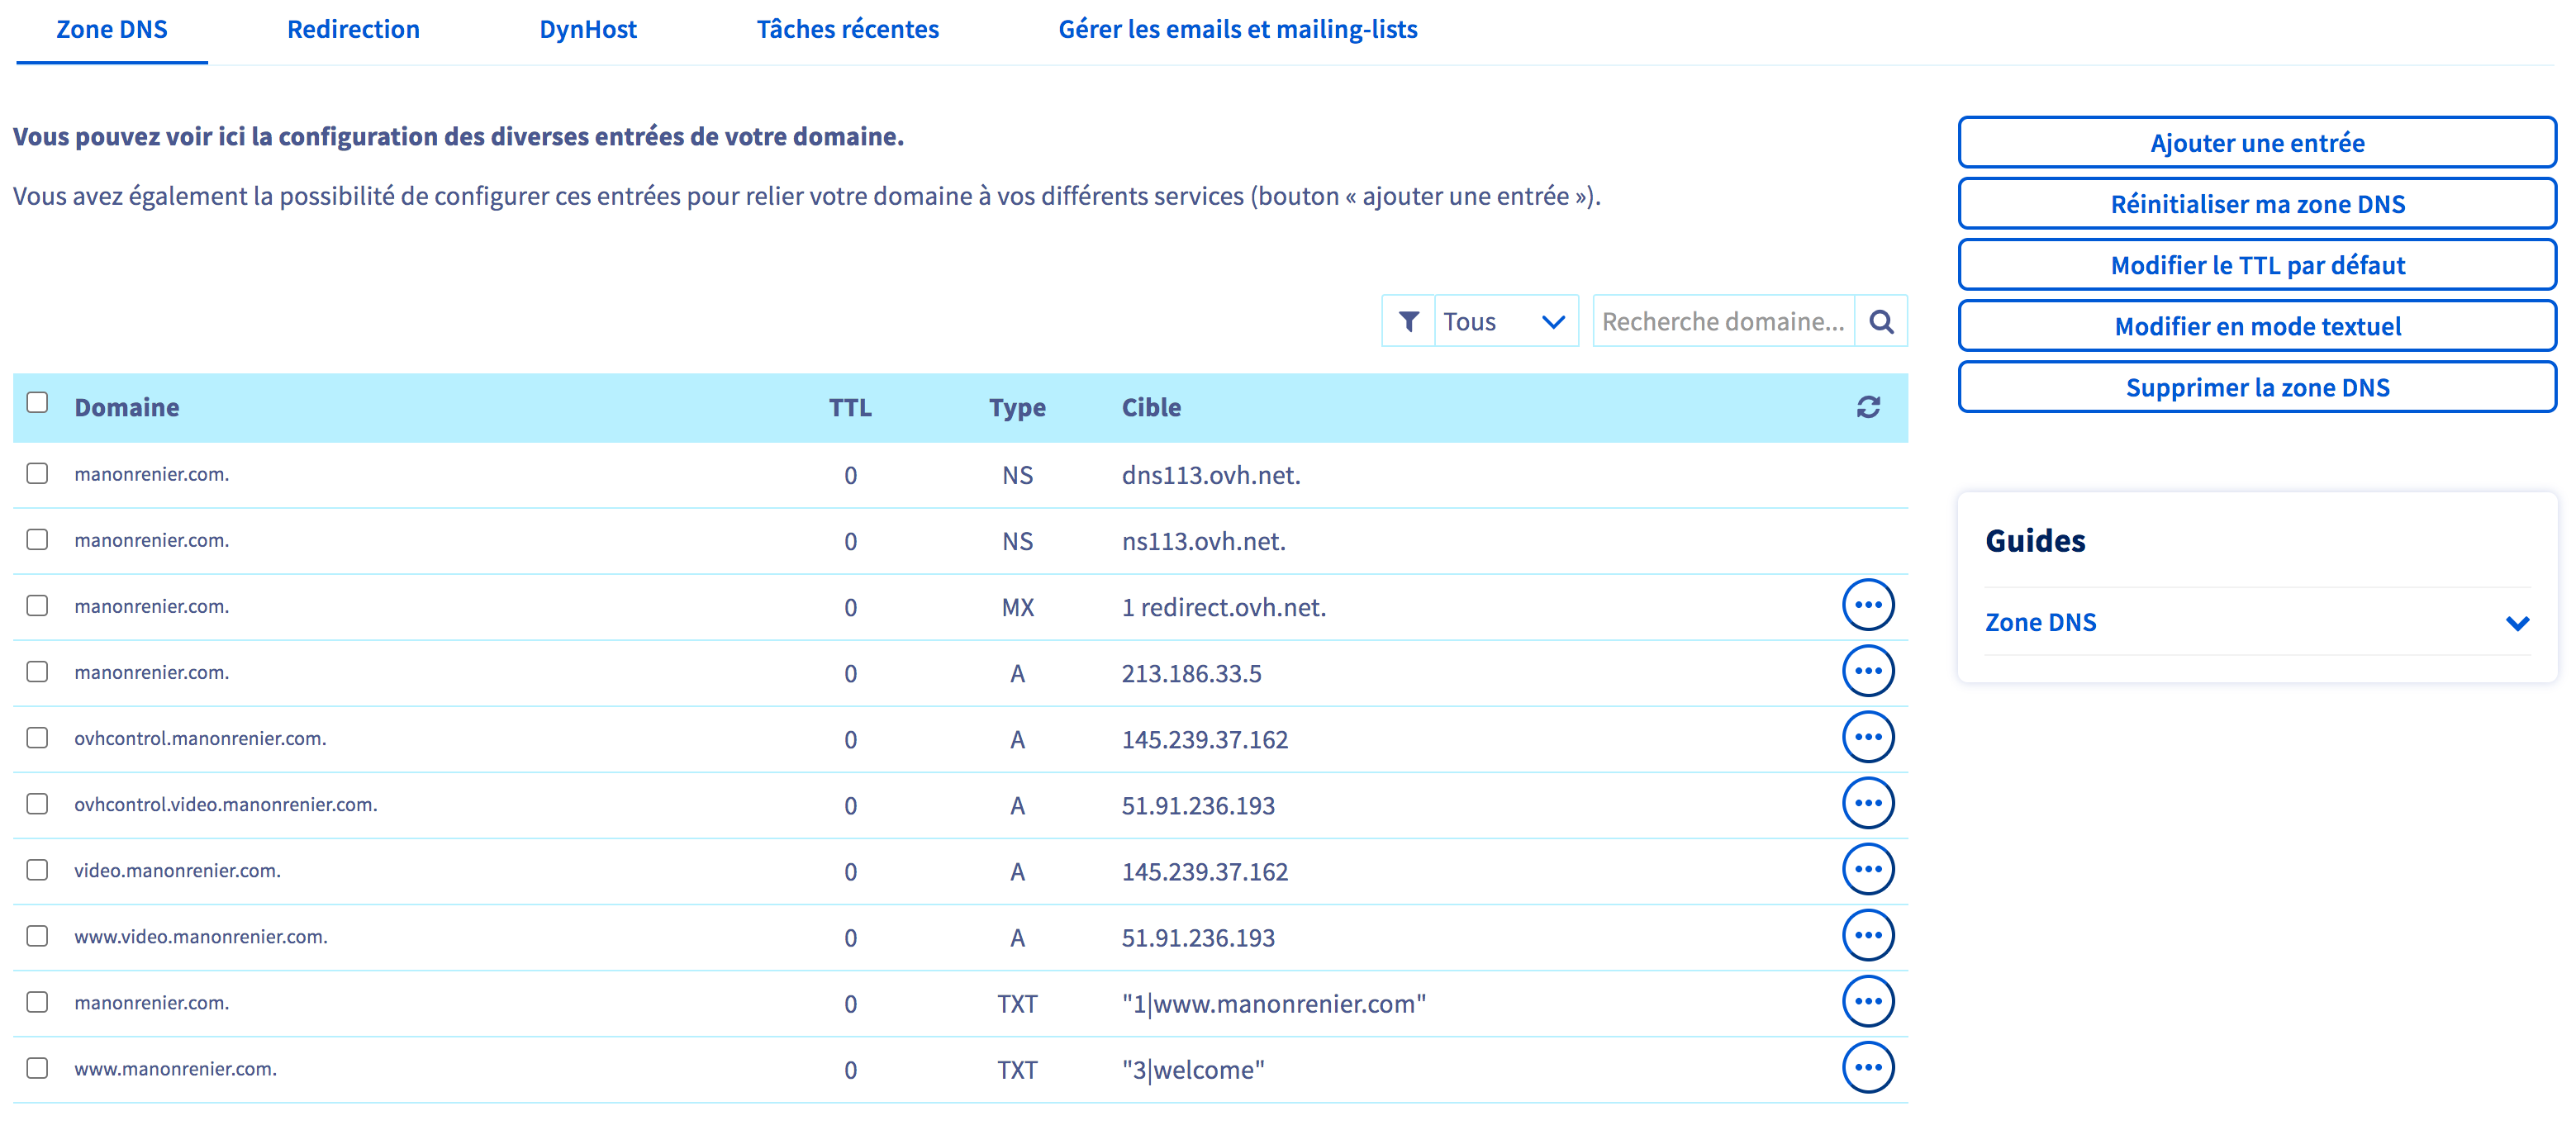Open actions menu for 213.186.33.5 A record
The height and width of the screenshot is (1130, 2576).
(1867, 671)
